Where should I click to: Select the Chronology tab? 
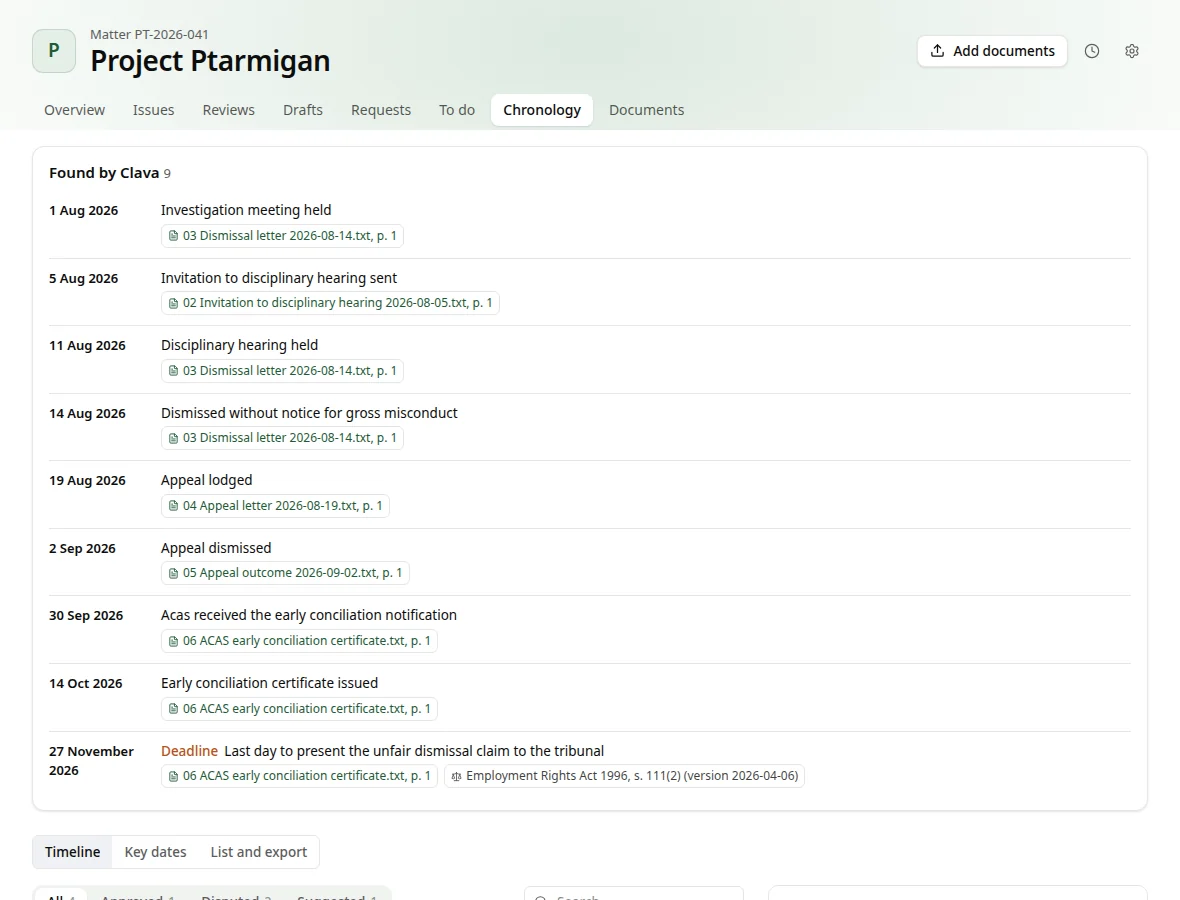pyautogui.click(x=542, y=110)
